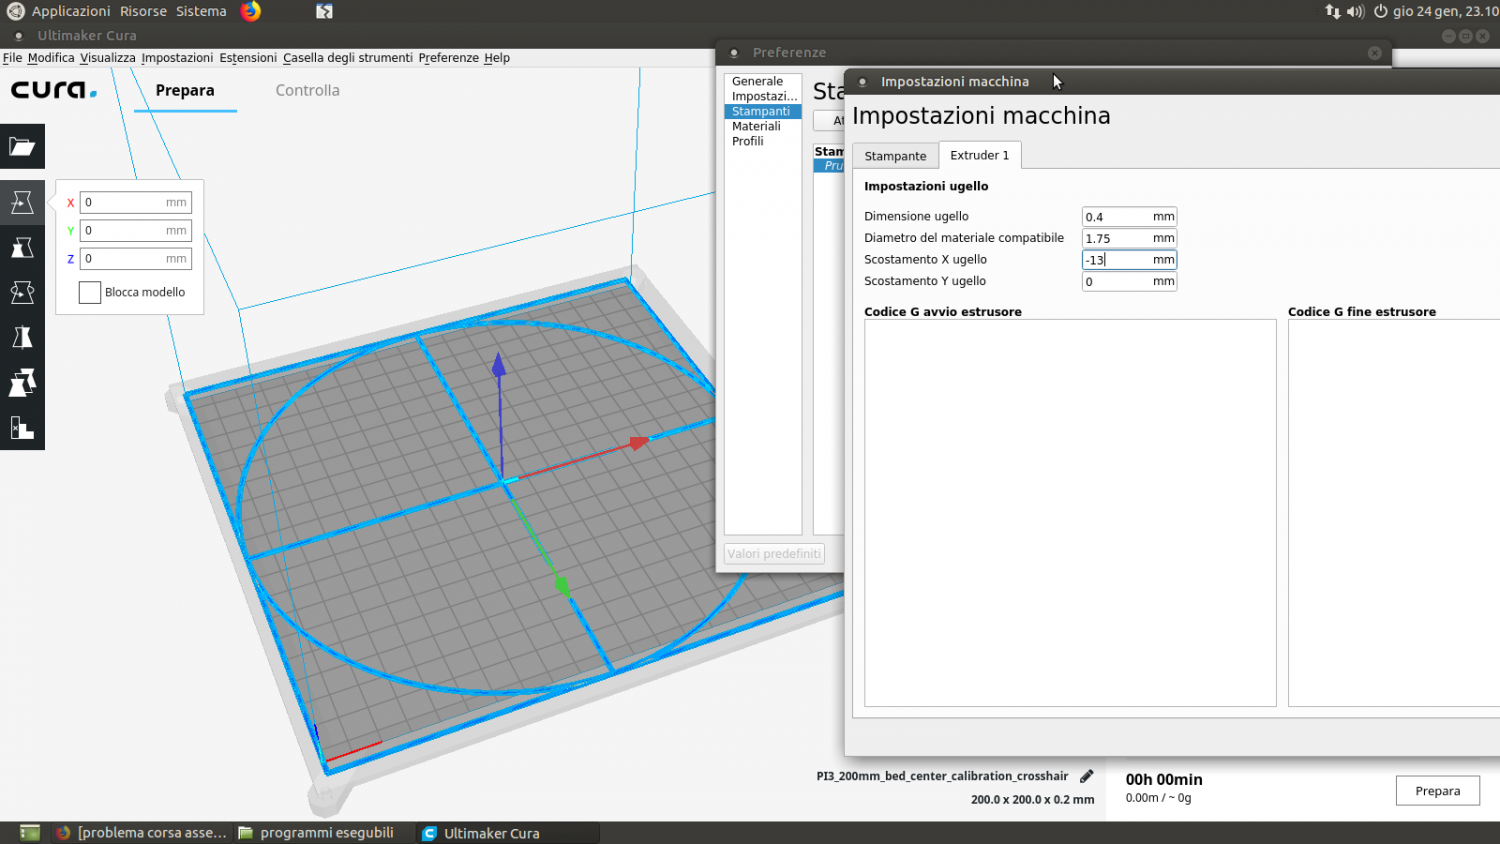Screen dimensions: 1500x844
Task: Click the Dimensione ugello input field
Action: click(x=1116, y=217)
